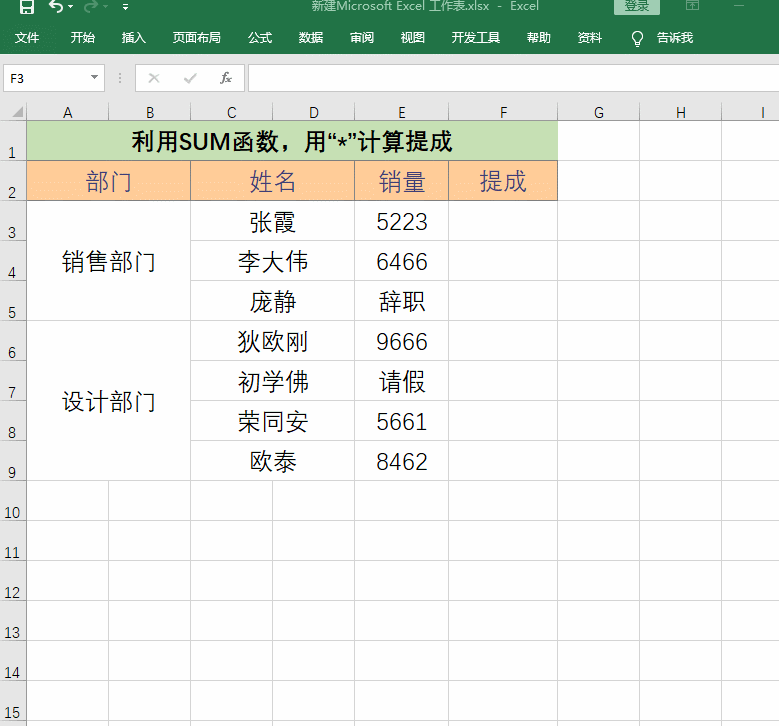This screenshot has height=726, width=779.
Task: Switch to the 公式 ribbon tab
Action: [260, 38]
